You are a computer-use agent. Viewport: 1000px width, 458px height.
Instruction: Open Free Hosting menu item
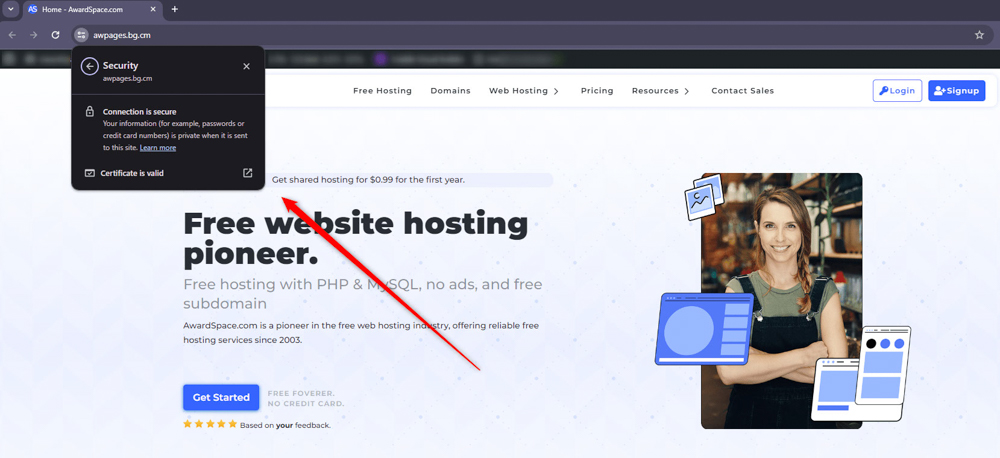[383, 91]
